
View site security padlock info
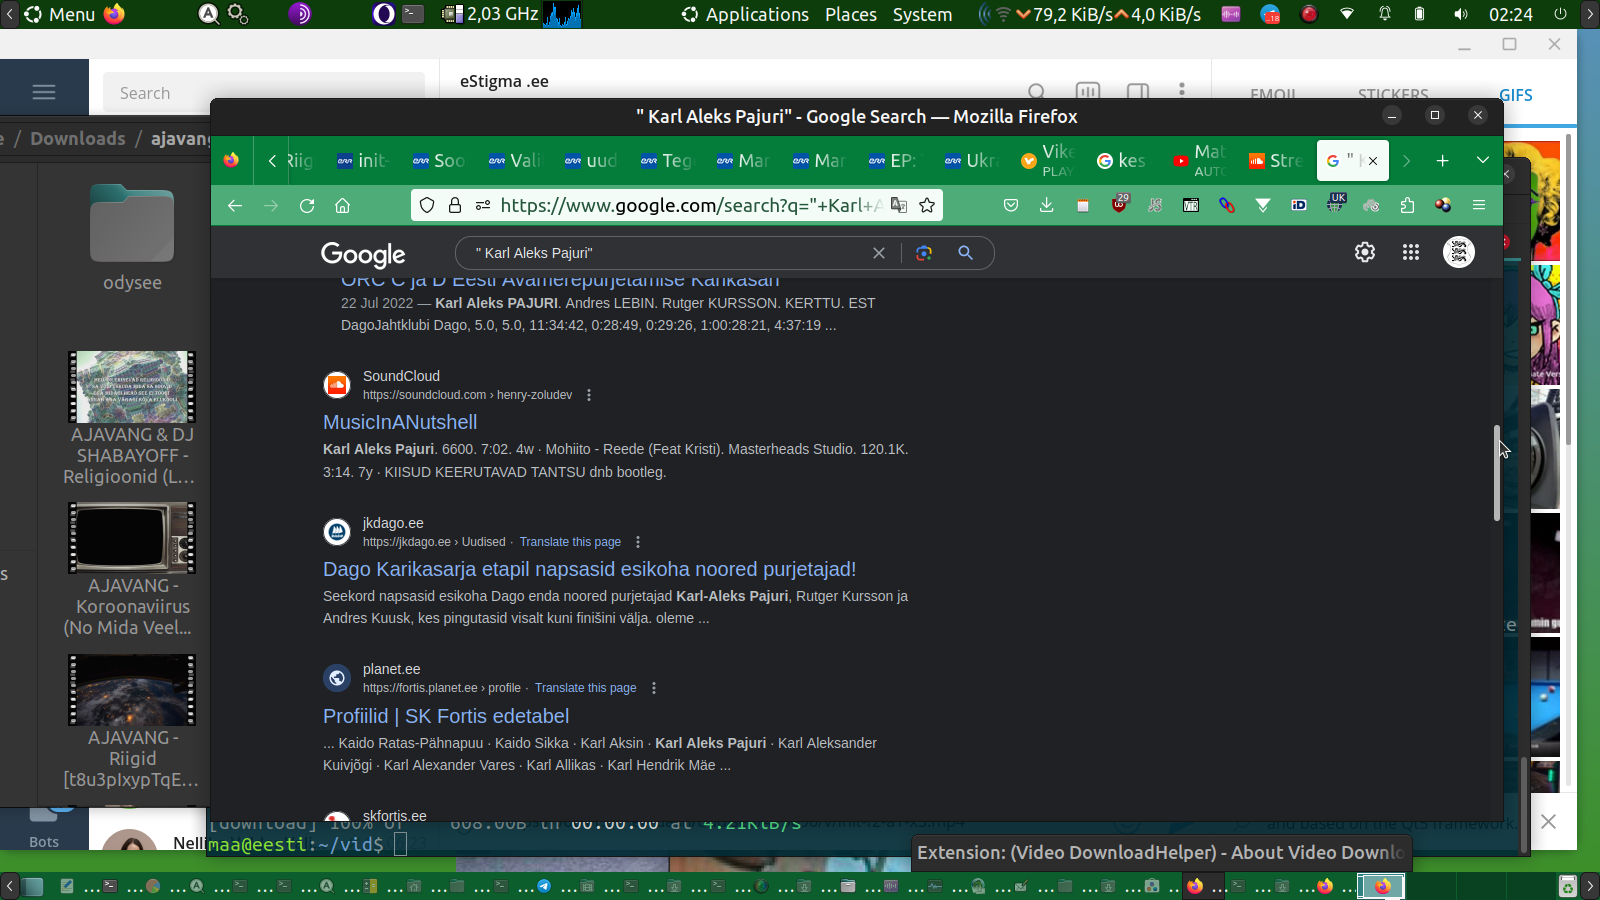coord(455,205)
